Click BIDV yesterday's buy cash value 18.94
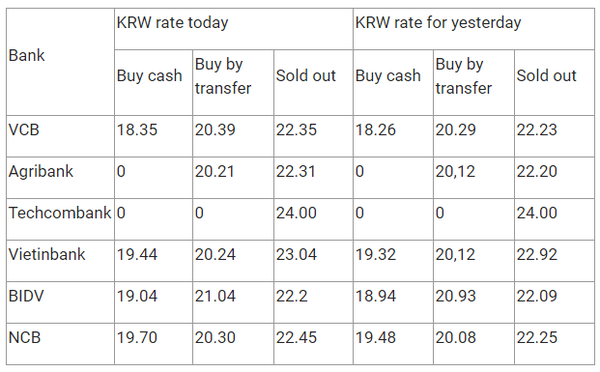Viewport: 600px width, 372px height. point(376,296)
